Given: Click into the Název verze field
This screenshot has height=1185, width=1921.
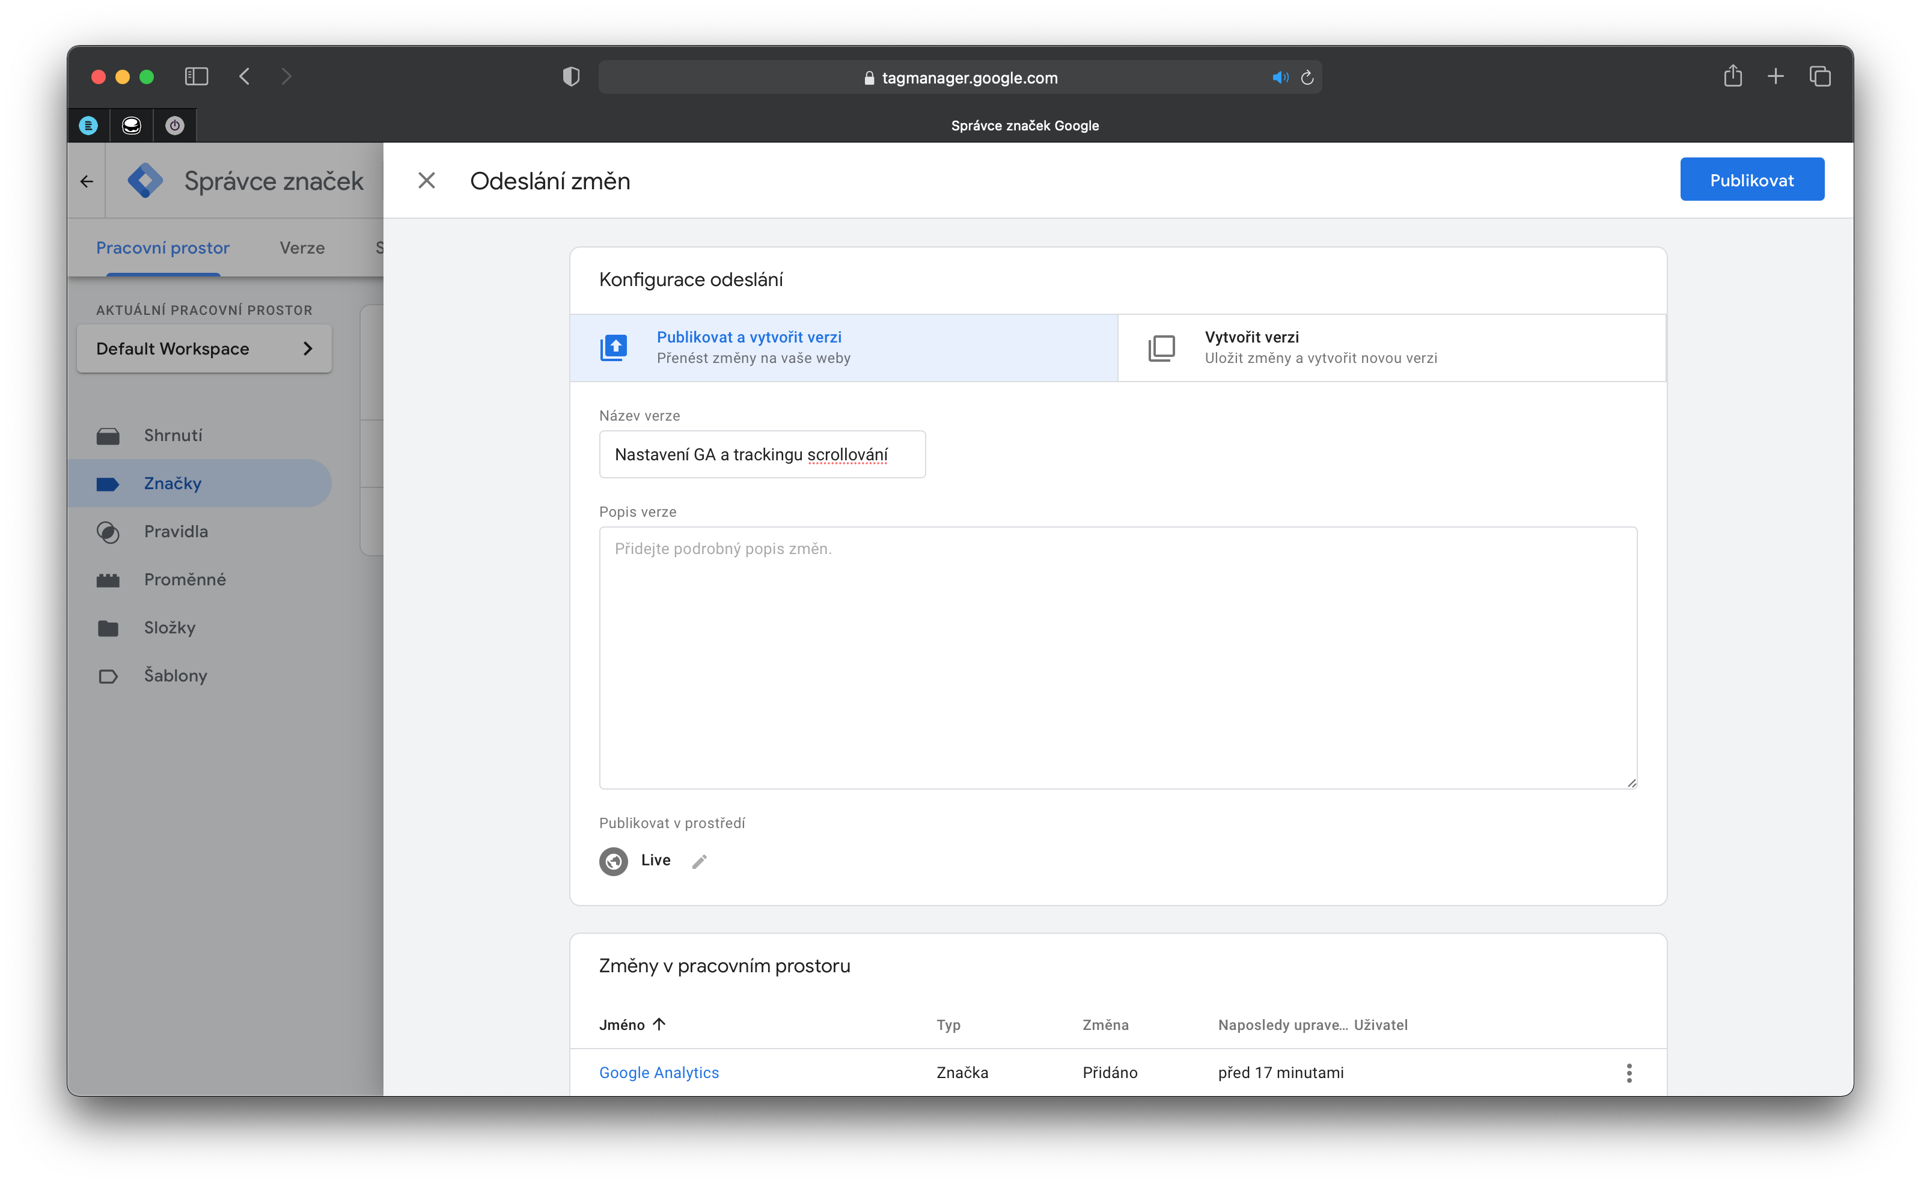Looking at the screenshot, I should [x=761, y=455].
